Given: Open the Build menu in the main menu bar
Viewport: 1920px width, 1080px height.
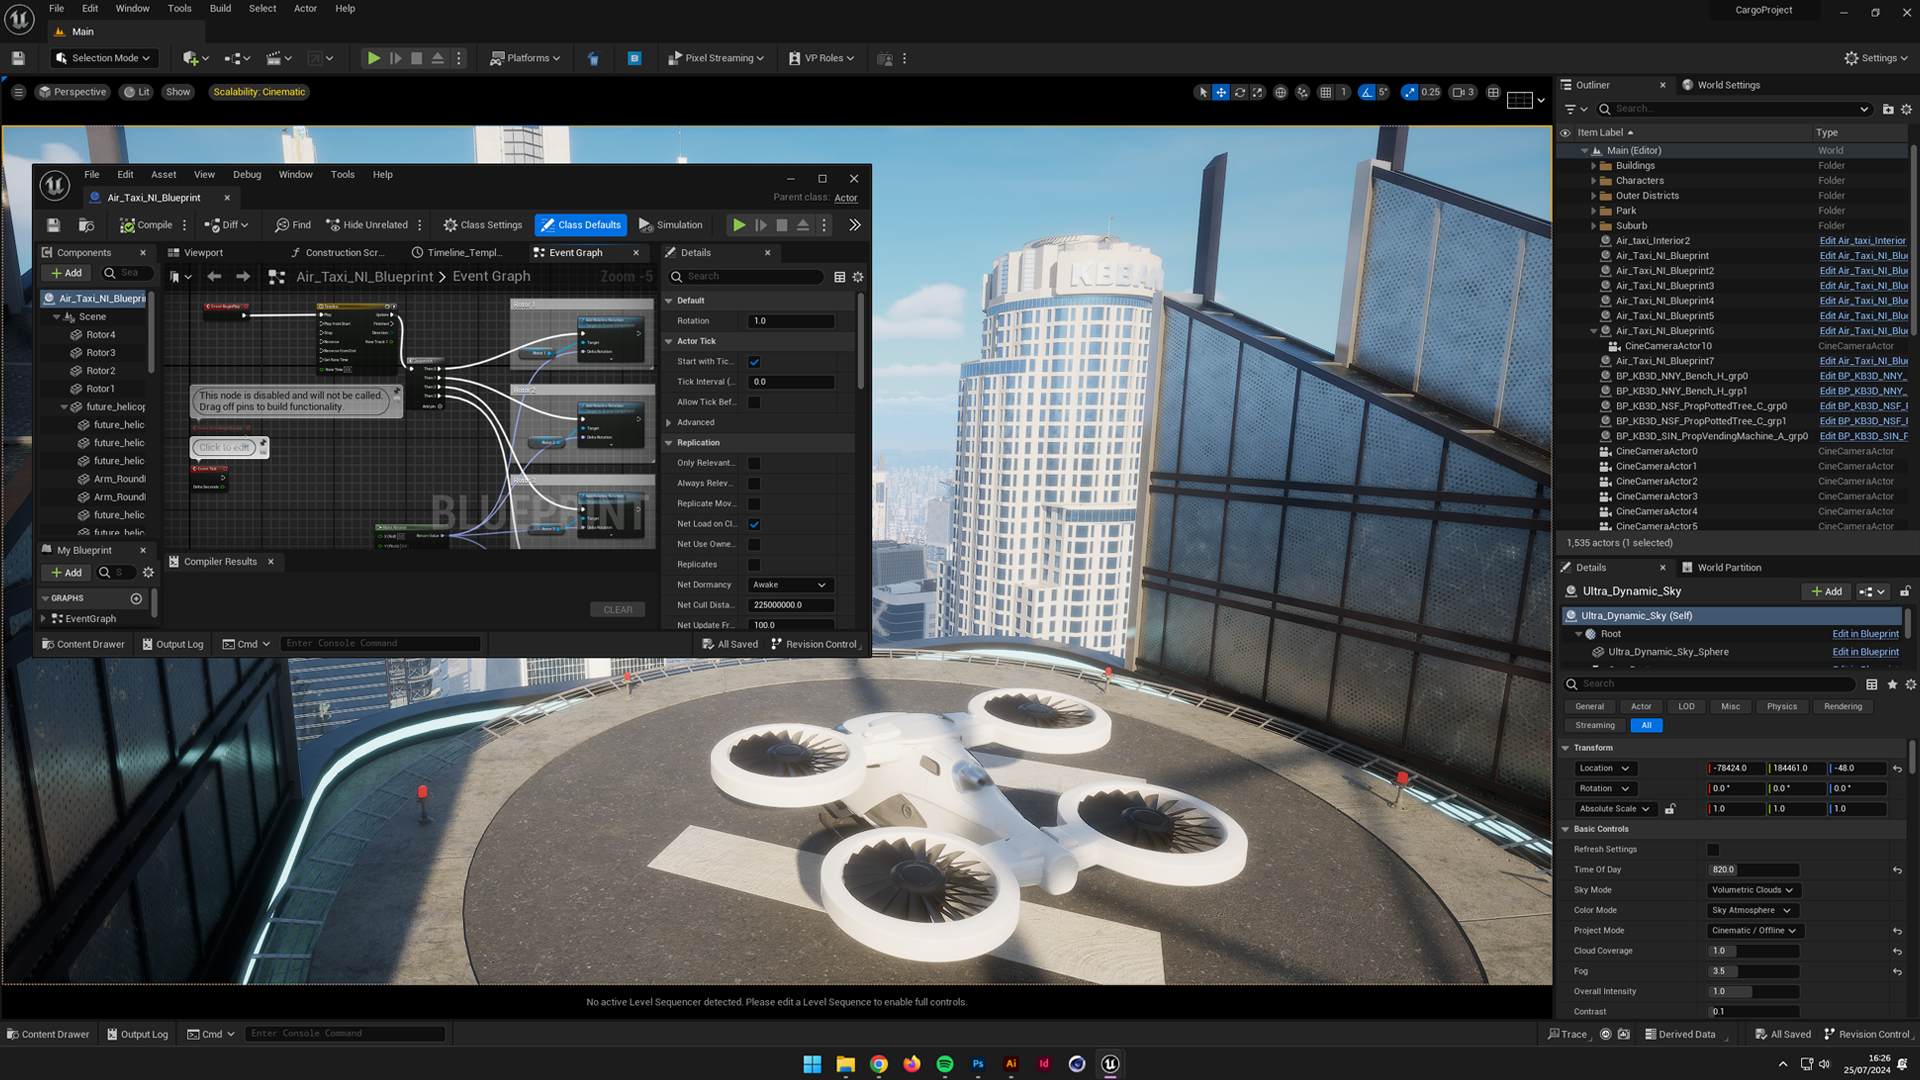Looking at the screenshot, I should coord(220,8).
